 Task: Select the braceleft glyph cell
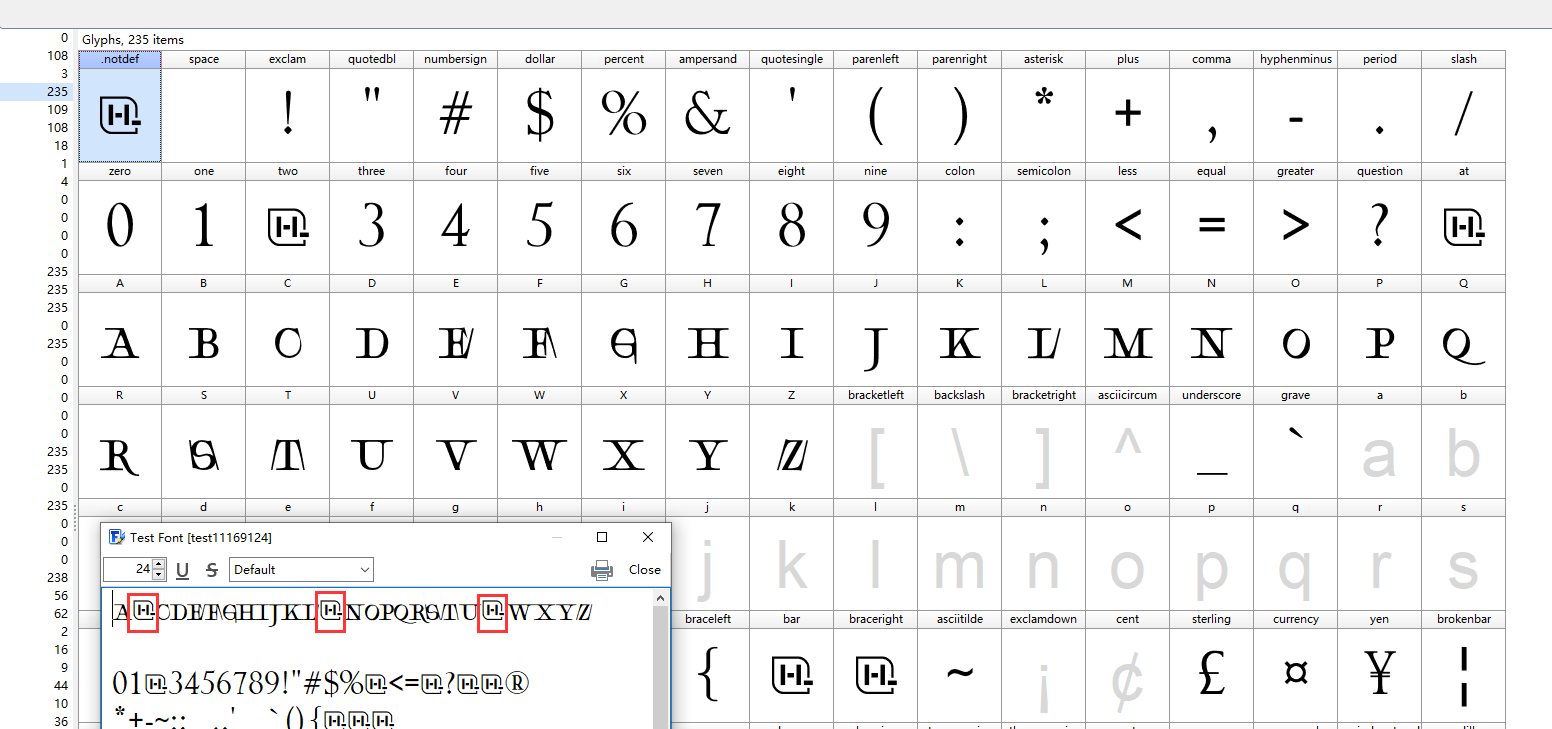click(x=708, y=667)
